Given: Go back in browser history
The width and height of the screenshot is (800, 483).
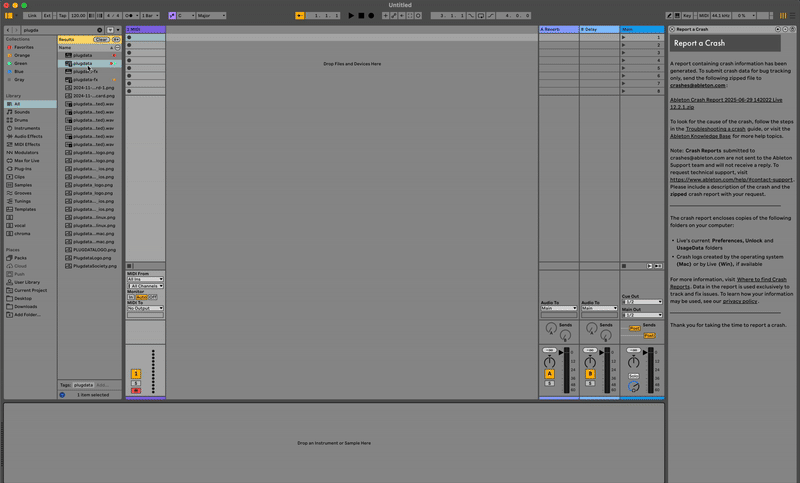Looking at the screenshot, I should coord(8,30).
